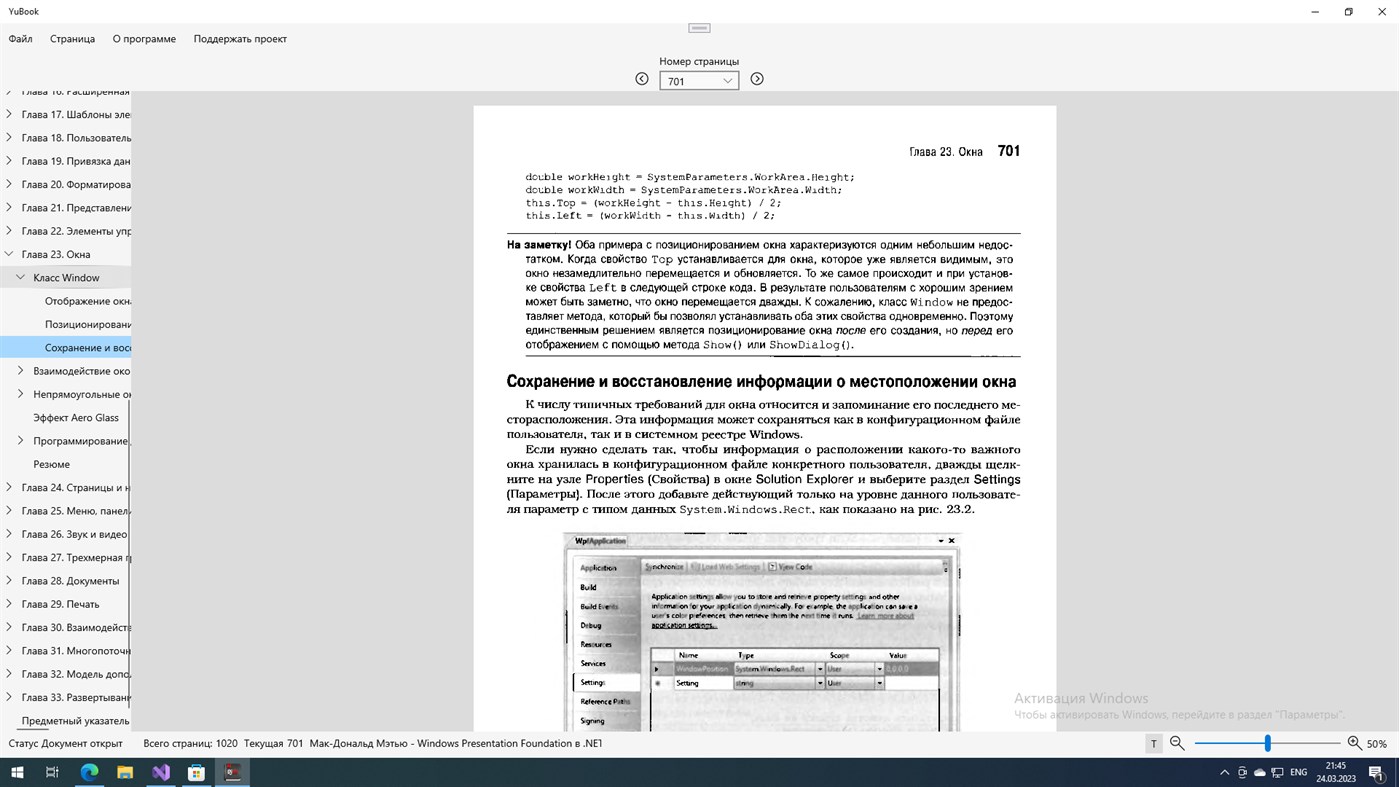Expand Непрямоугольные окна node
The height and width of the screenshot is (787, 1399).
(x=21, y=394)
